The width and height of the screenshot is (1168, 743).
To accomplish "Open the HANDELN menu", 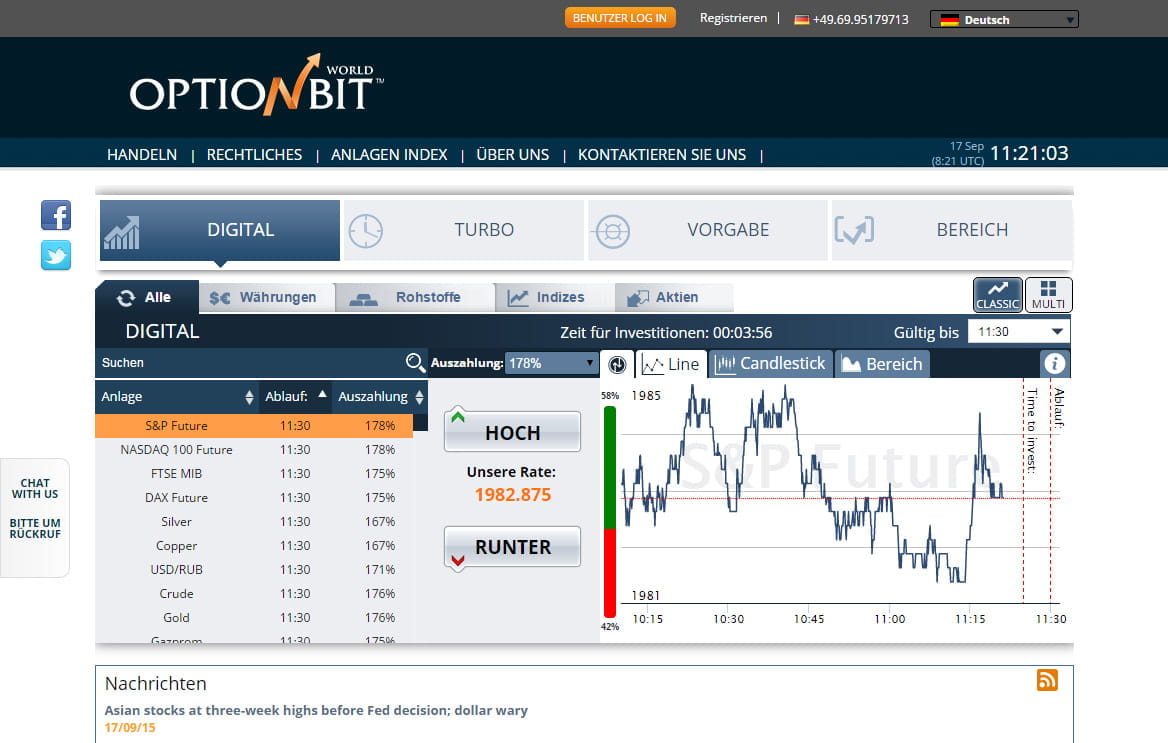I will click(142, 154).
